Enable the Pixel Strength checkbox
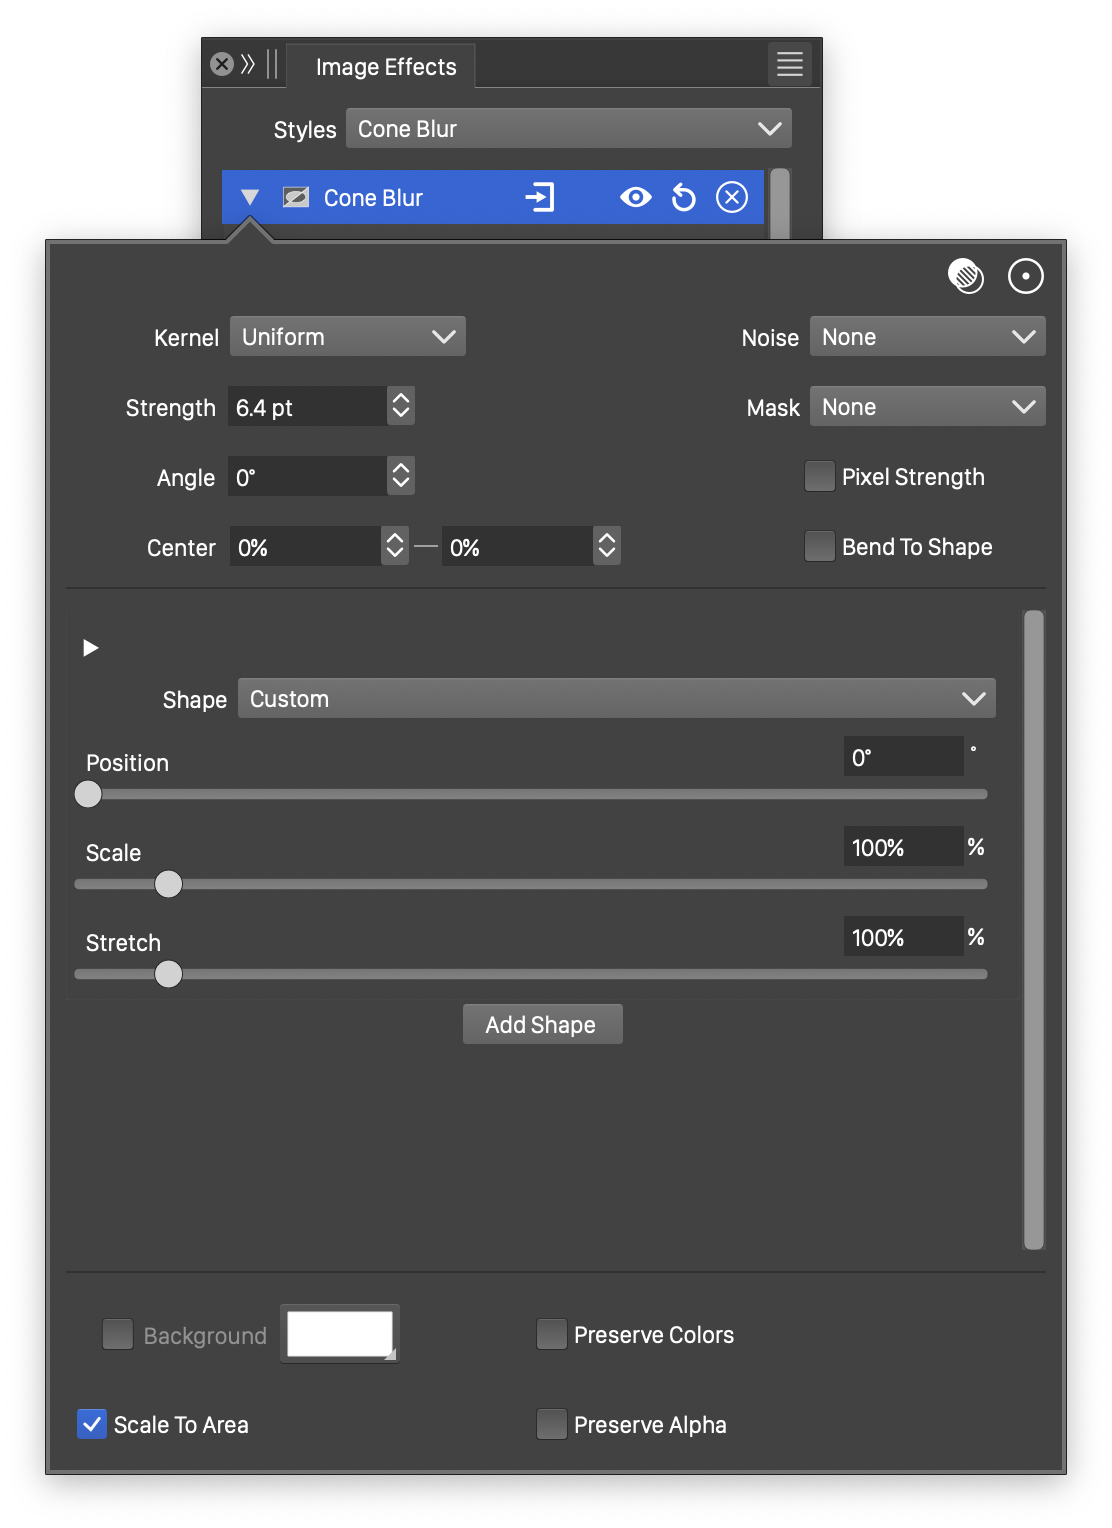 820,477
